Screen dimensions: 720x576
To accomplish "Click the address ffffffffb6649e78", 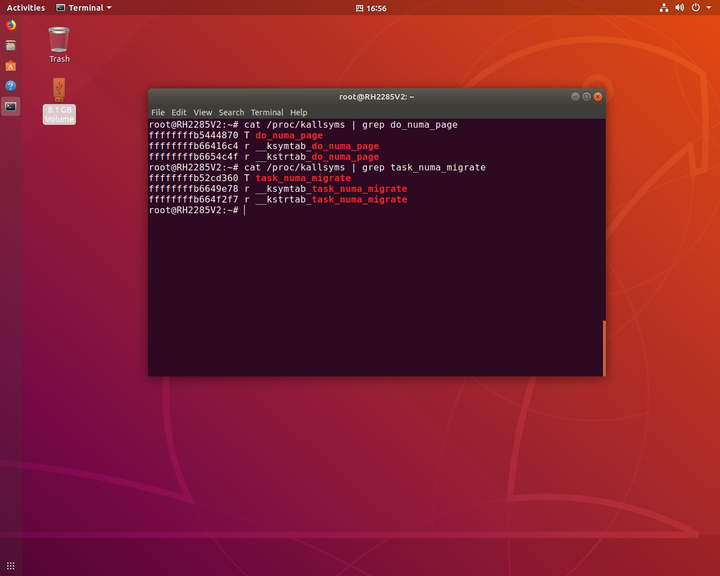I will pos(193,189).
